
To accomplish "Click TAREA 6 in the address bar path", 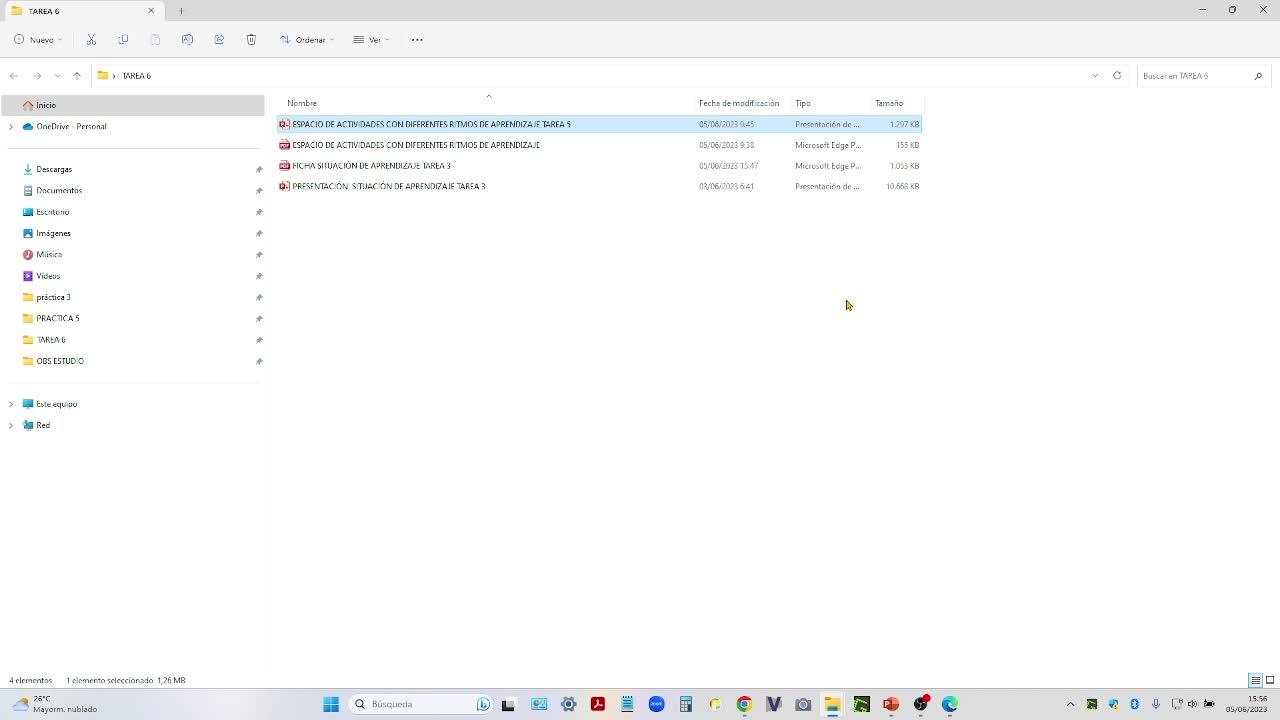I will 136,76.
